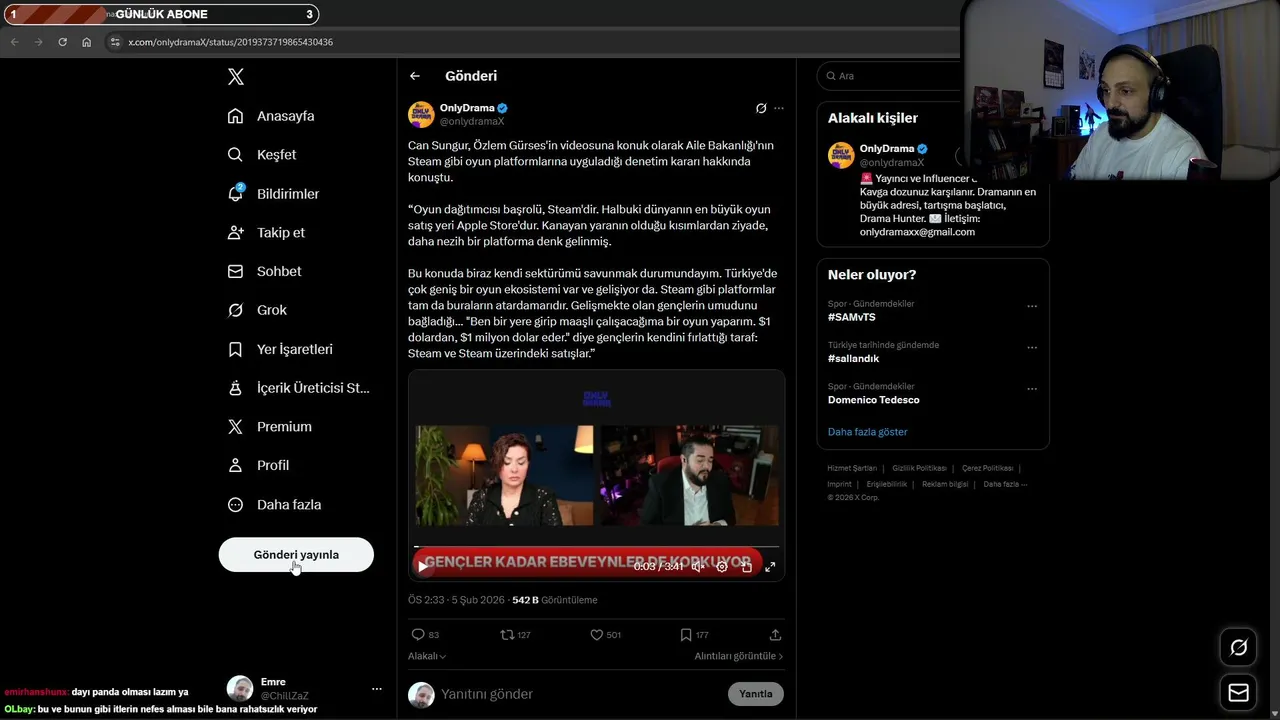The width and height of the screenshot is (1280, 720).
Task: Open Domenico Tedesco trending topic
Action: coord(874,400)
